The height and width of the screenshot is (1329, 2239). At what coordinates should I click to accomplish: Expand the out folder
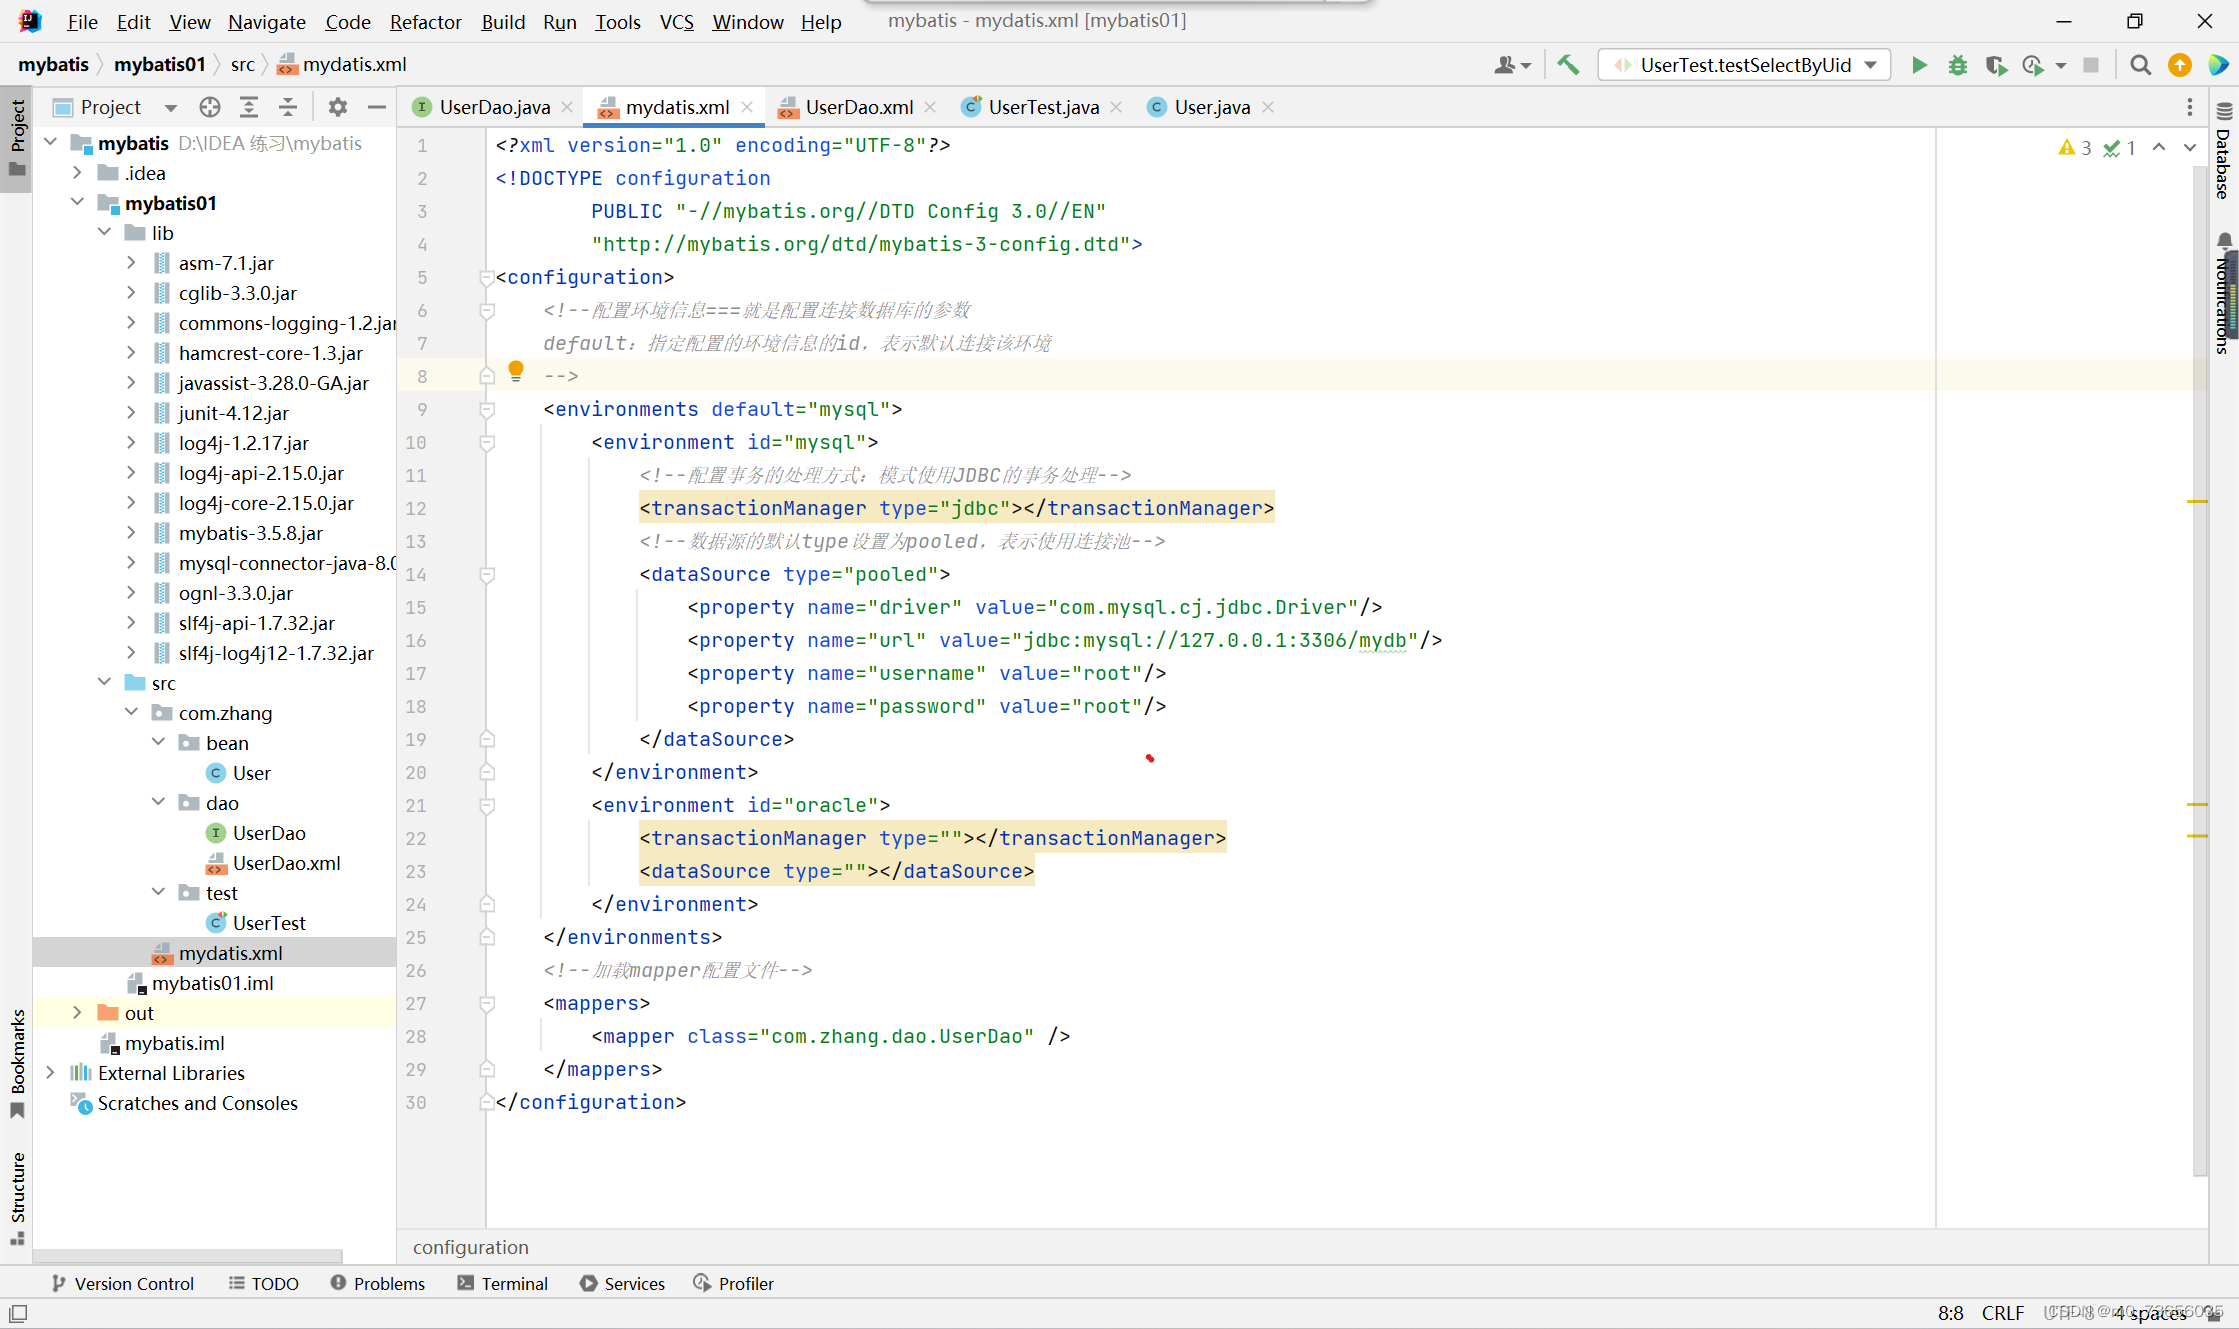(77, 1013)
